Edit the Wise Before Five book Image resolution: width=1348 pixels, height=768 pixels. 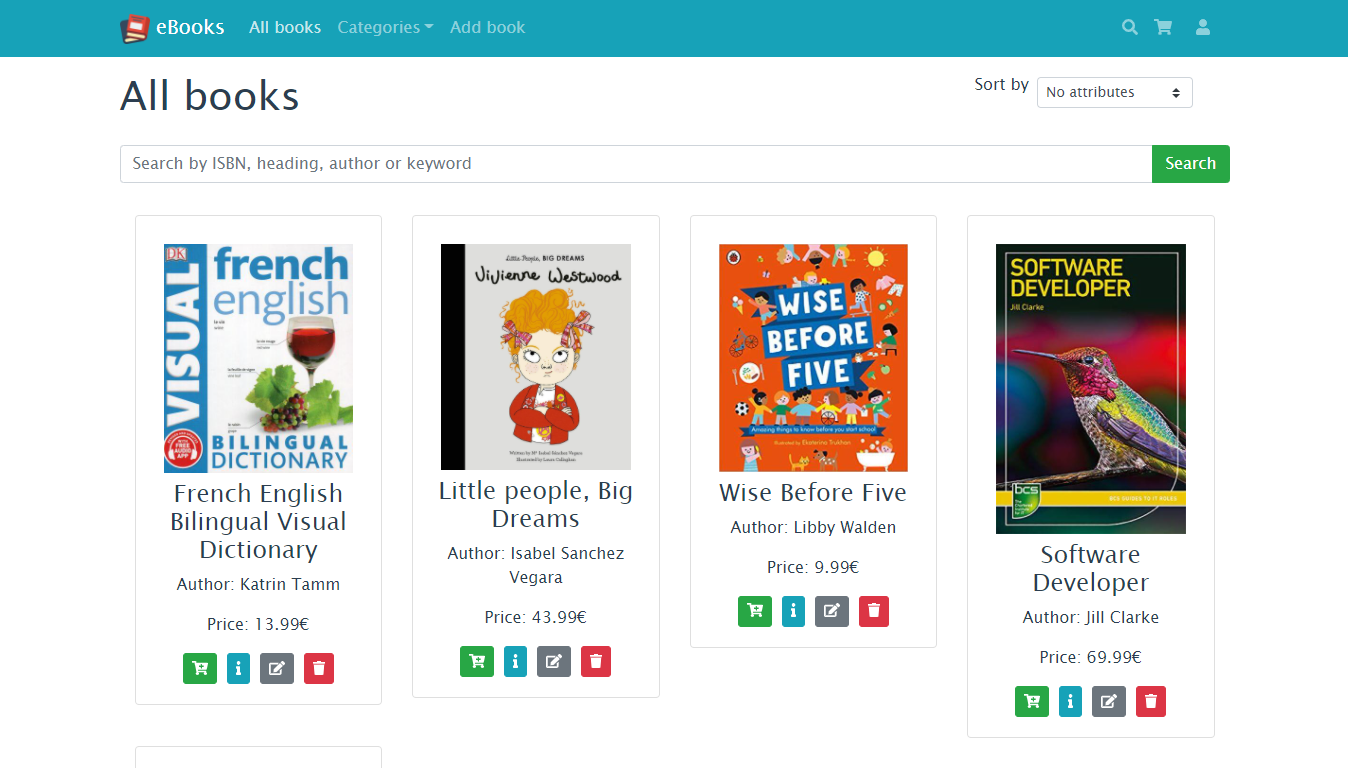click(x=832, y=611)
